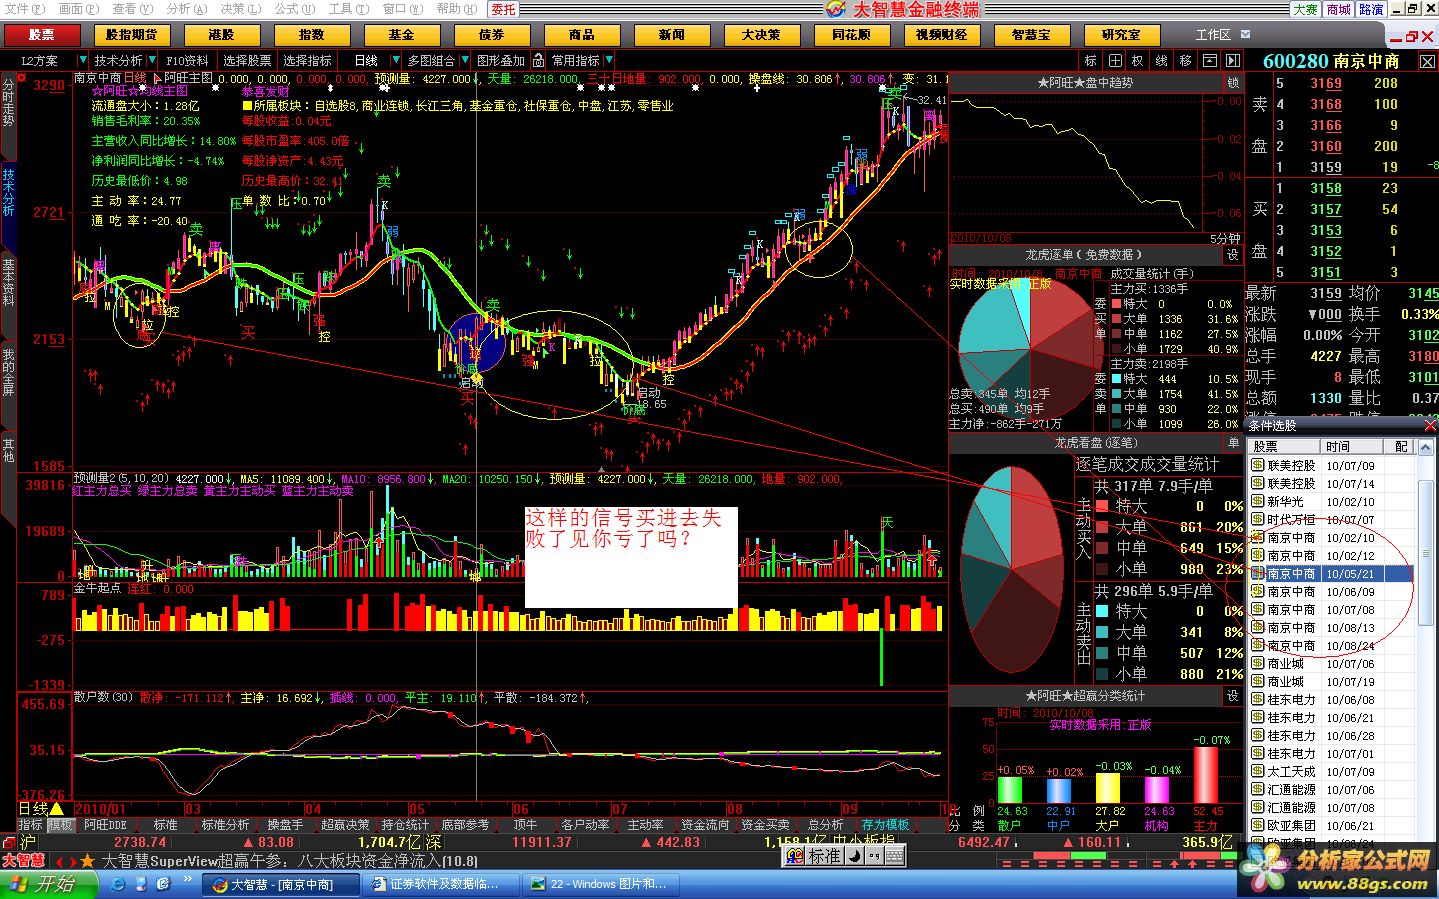Viewport: 1439px width, 899px height.
Task: Expand the 多图组合 dropdown arrow
Action: [464, 61]
